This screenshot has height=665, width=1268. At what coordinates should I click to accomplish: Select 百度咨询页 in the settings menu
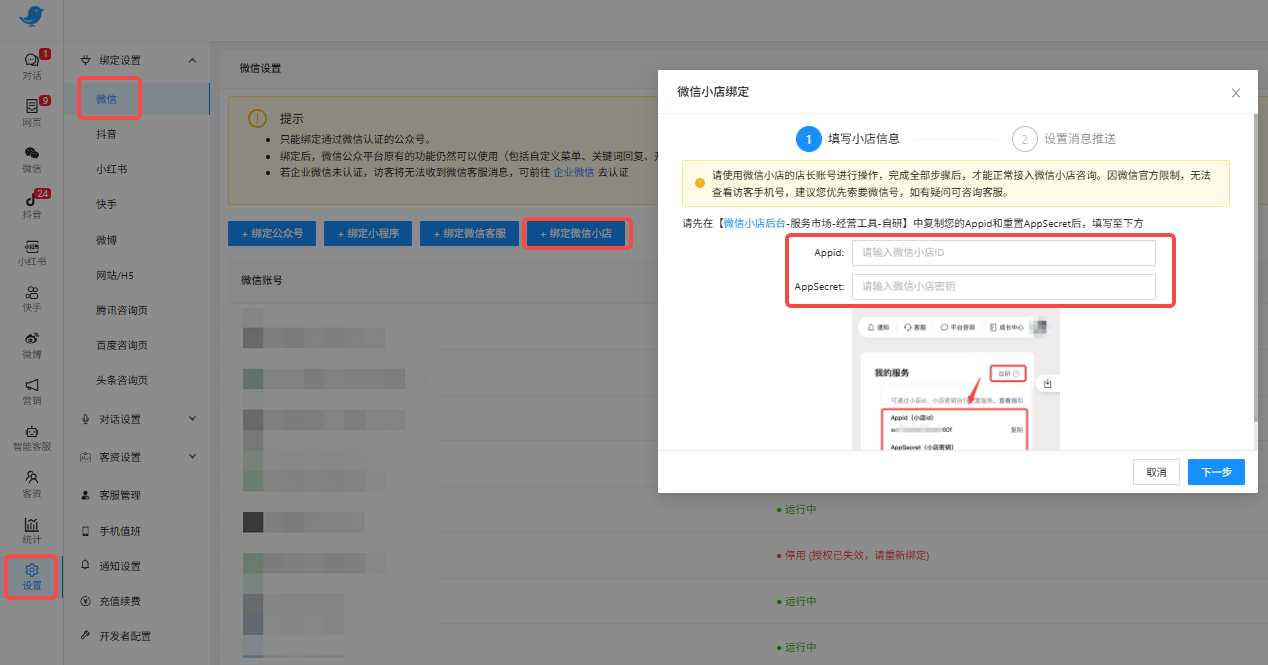coord(122,345)
